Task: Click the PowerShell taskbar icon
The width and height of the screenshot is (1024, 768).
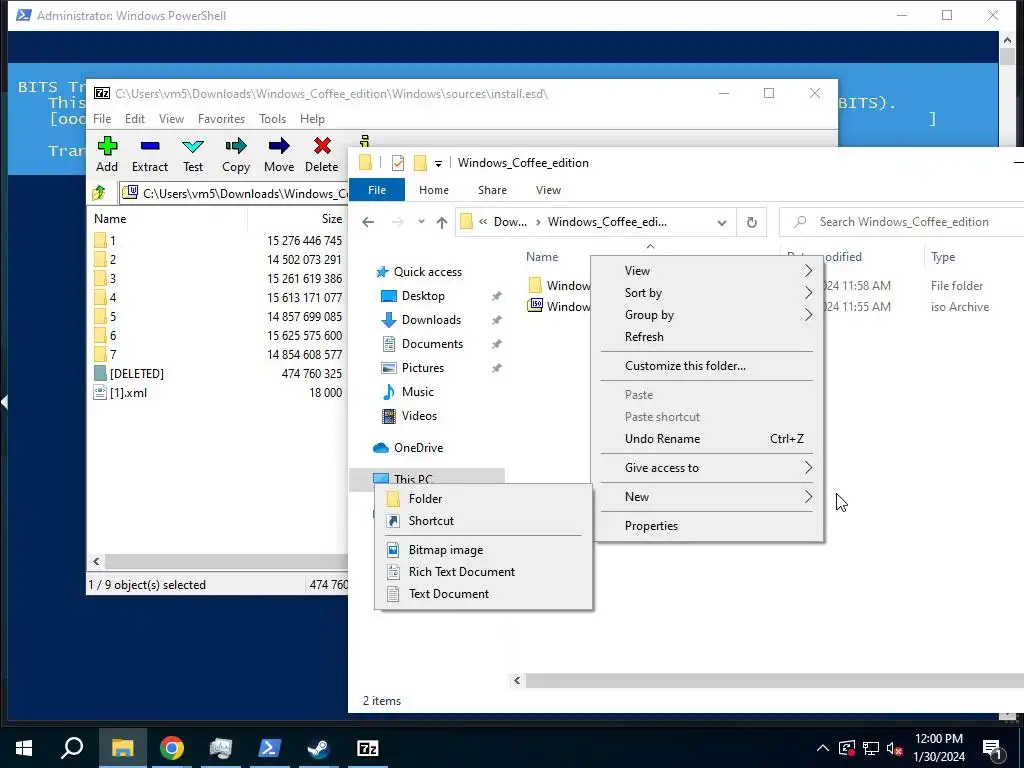Action: pyautogui.click(x=270, y=748)
